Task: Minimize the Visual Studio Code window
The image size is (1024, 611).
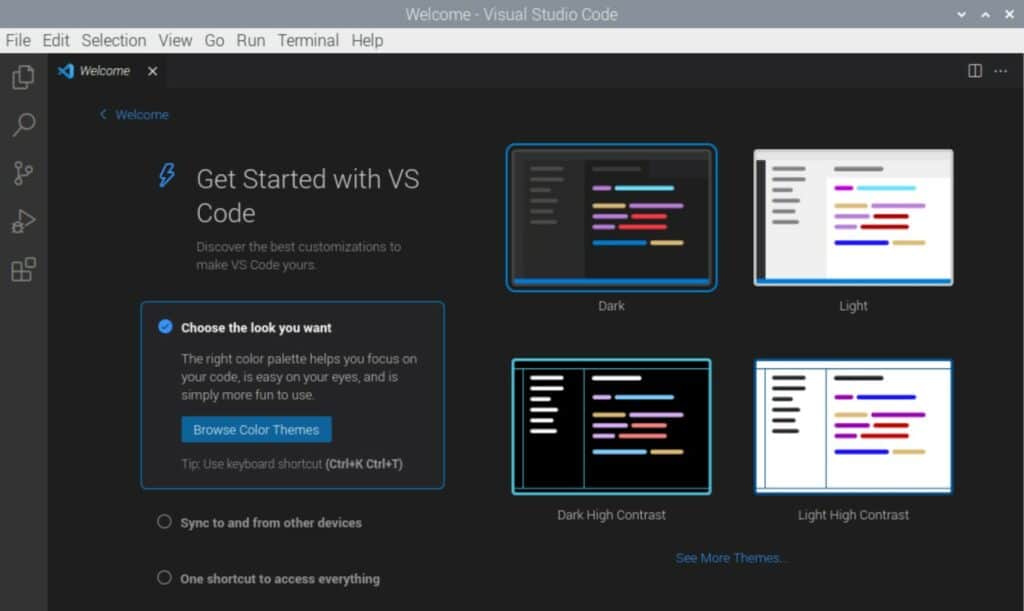Action: tap(961, 14)
